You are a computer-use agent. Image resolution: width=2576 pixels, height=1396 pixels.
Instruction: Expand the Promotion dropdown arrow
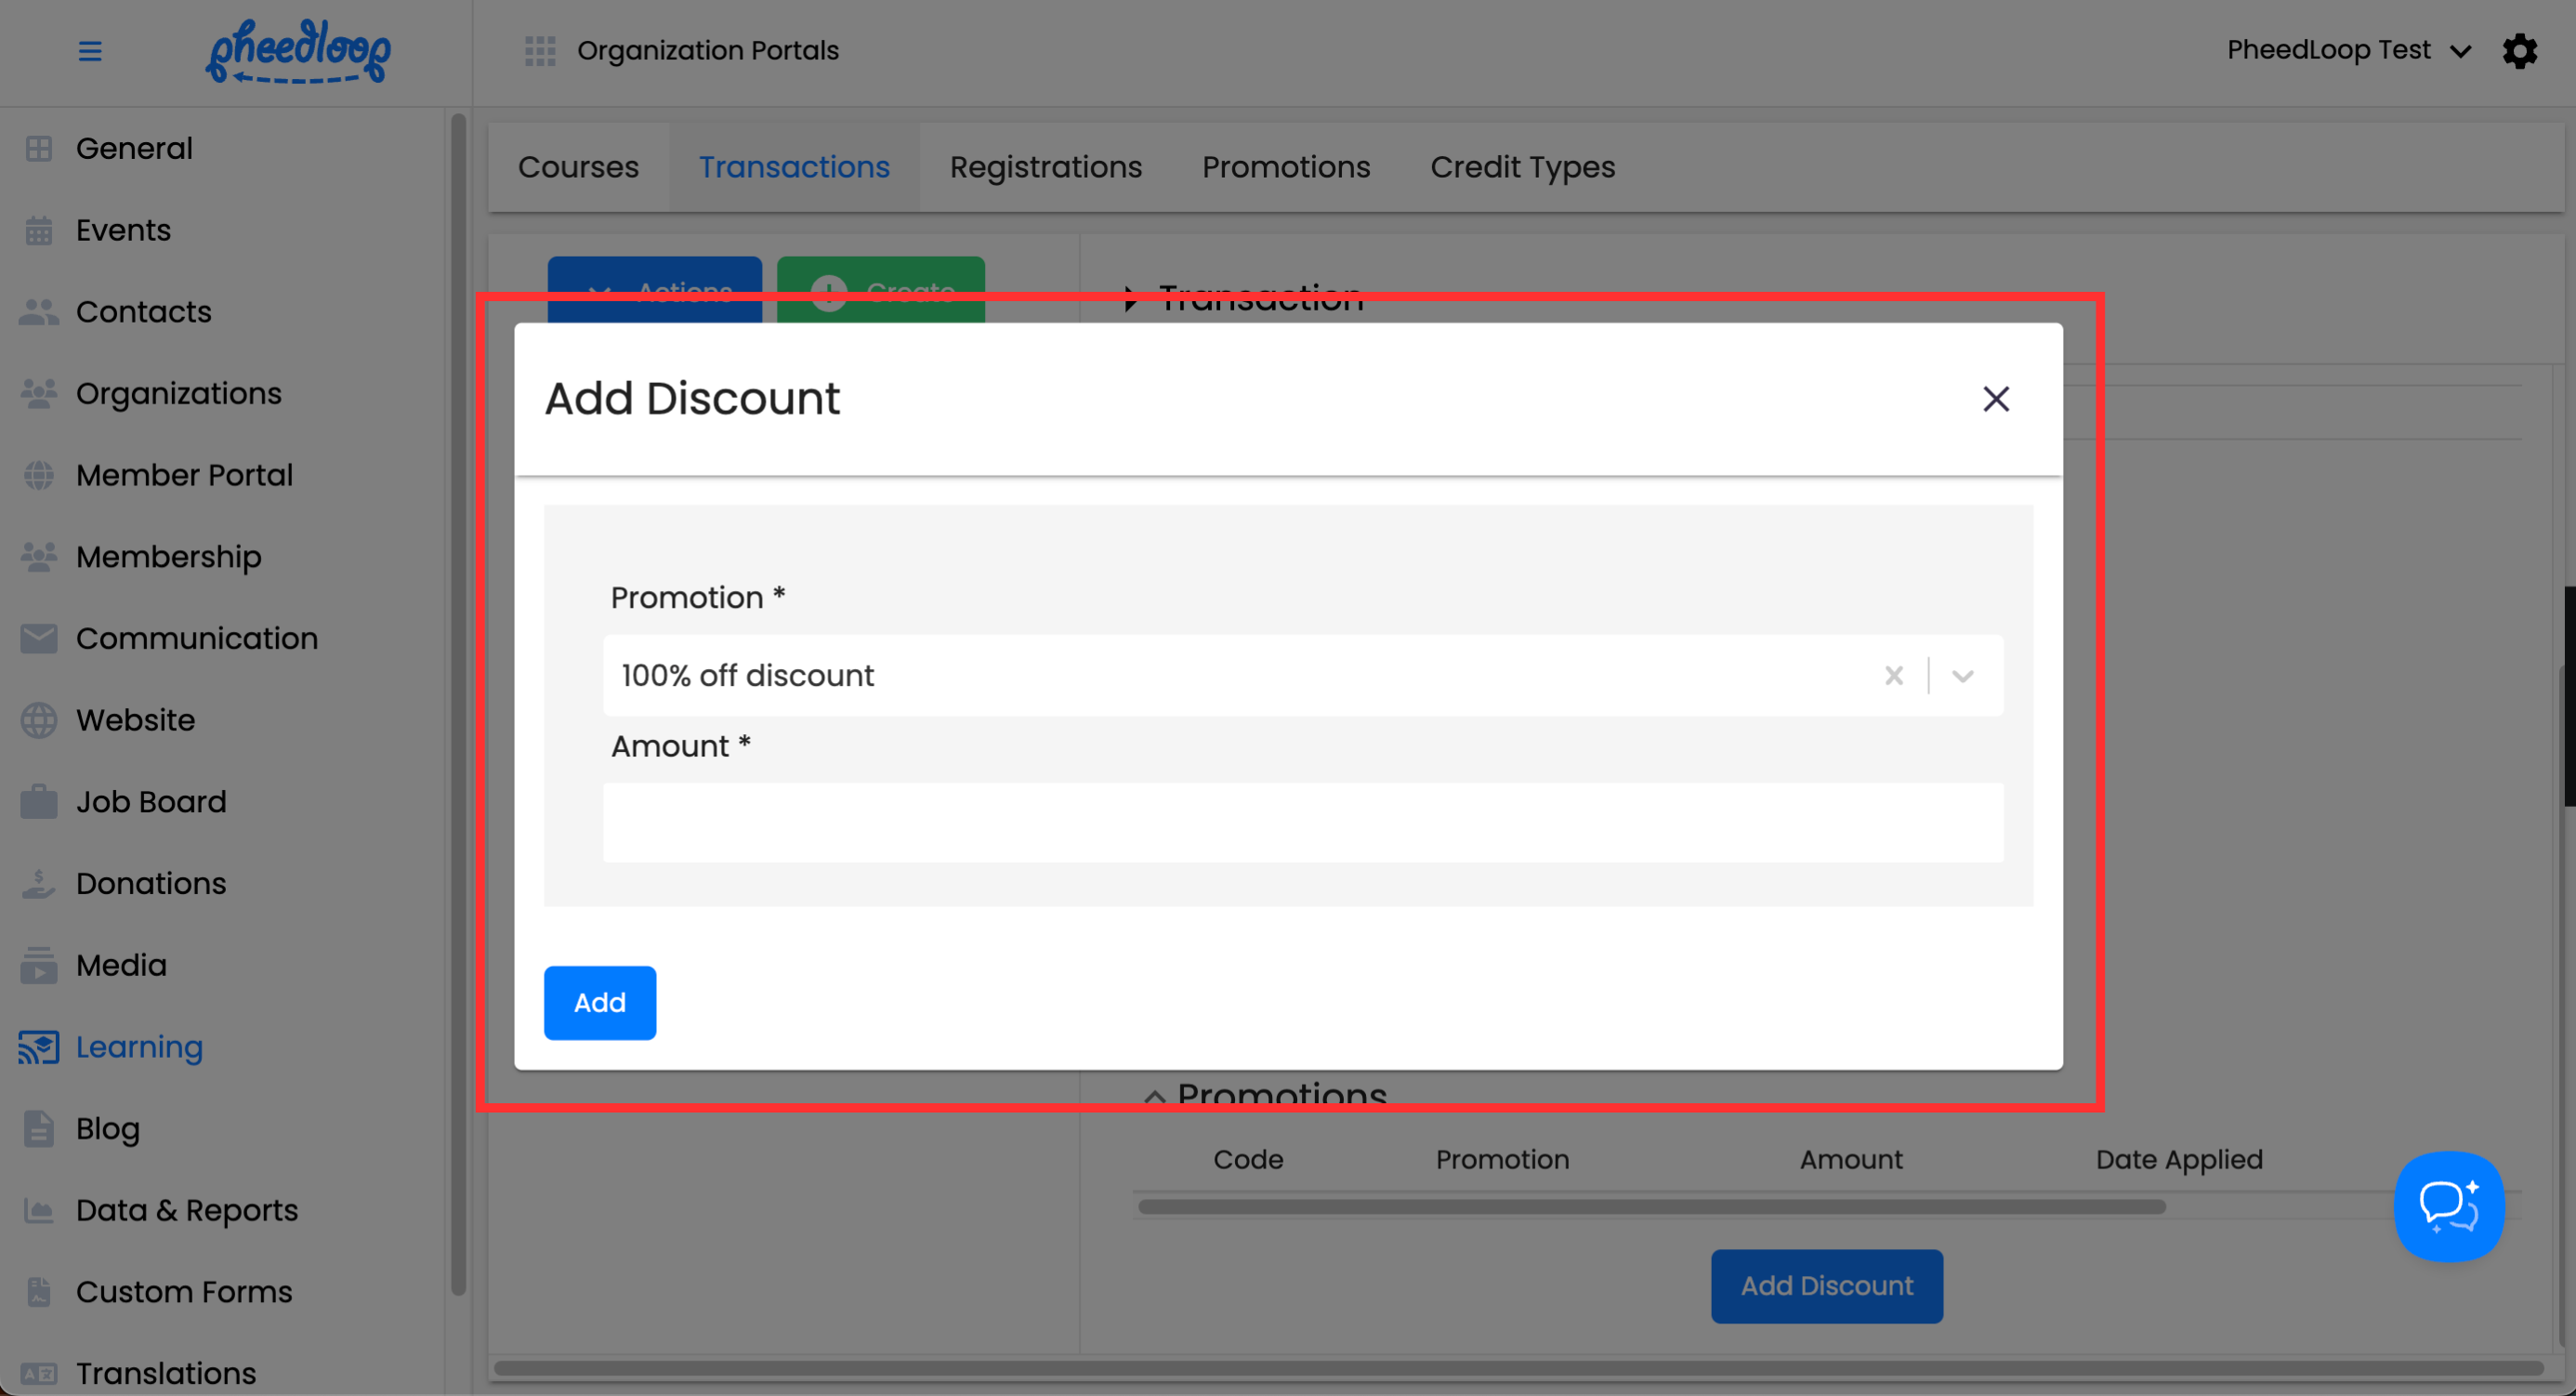click(1962, 676)
